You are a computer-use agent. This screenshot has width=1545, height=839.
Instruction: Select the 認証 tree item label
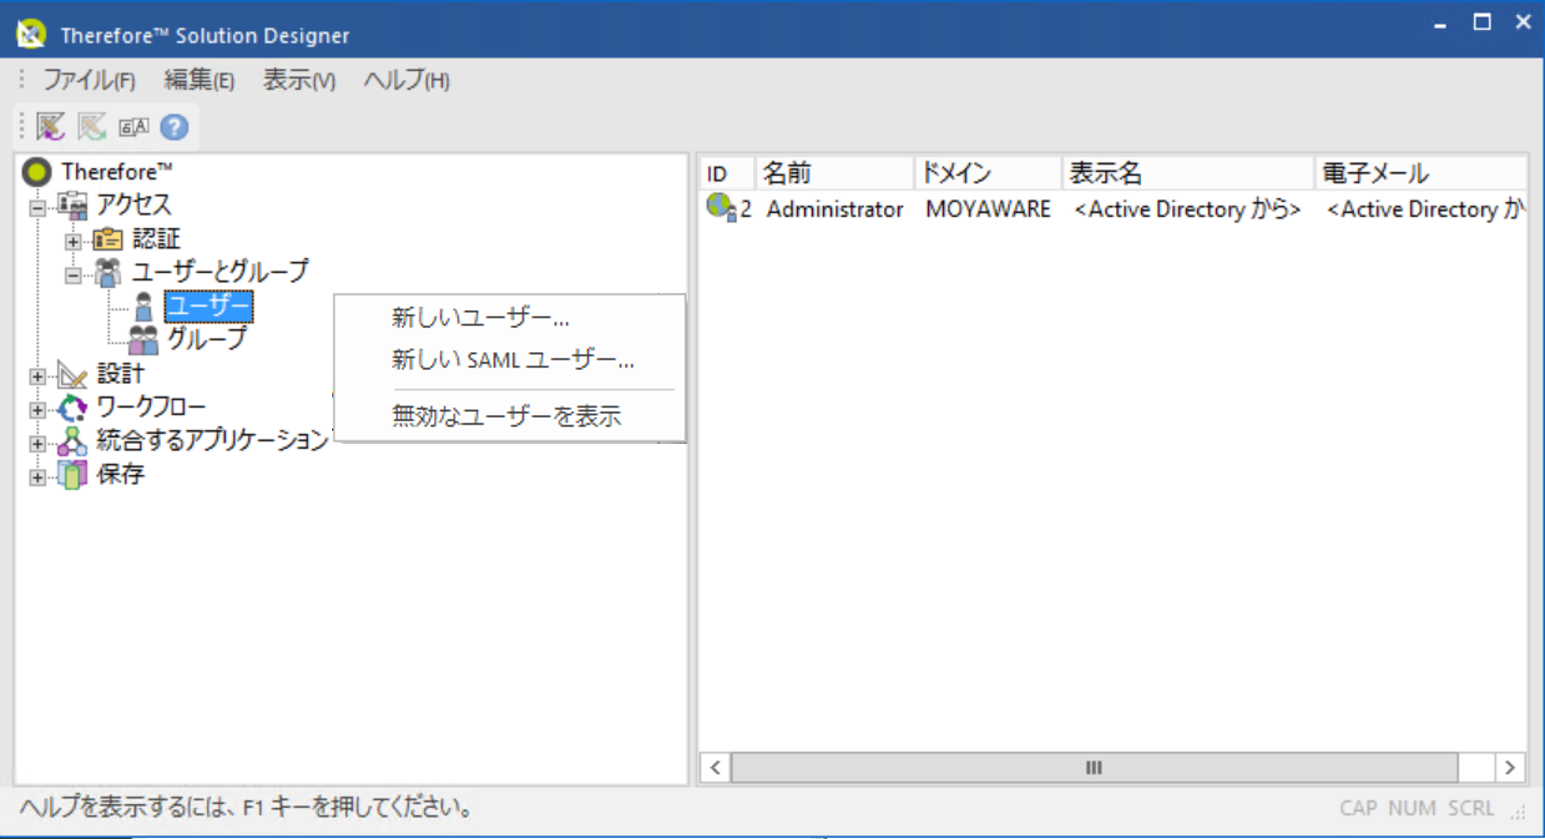156,239
